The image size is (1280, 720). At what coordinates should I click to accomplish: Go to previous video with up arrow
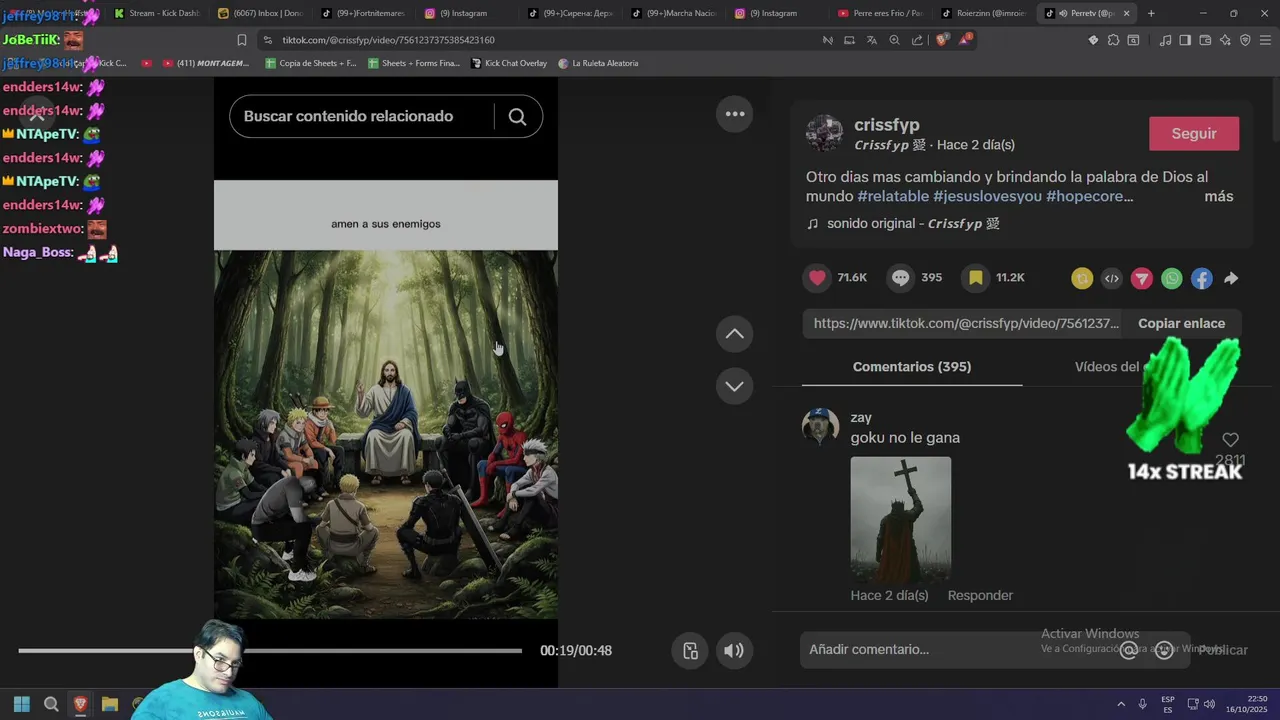point(735,334)
